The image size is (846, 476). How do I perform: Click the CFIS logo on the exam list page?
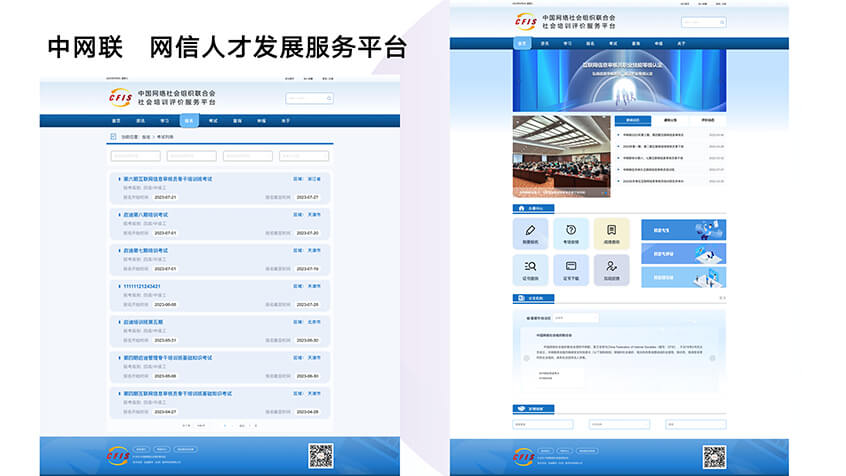point(121,97)
